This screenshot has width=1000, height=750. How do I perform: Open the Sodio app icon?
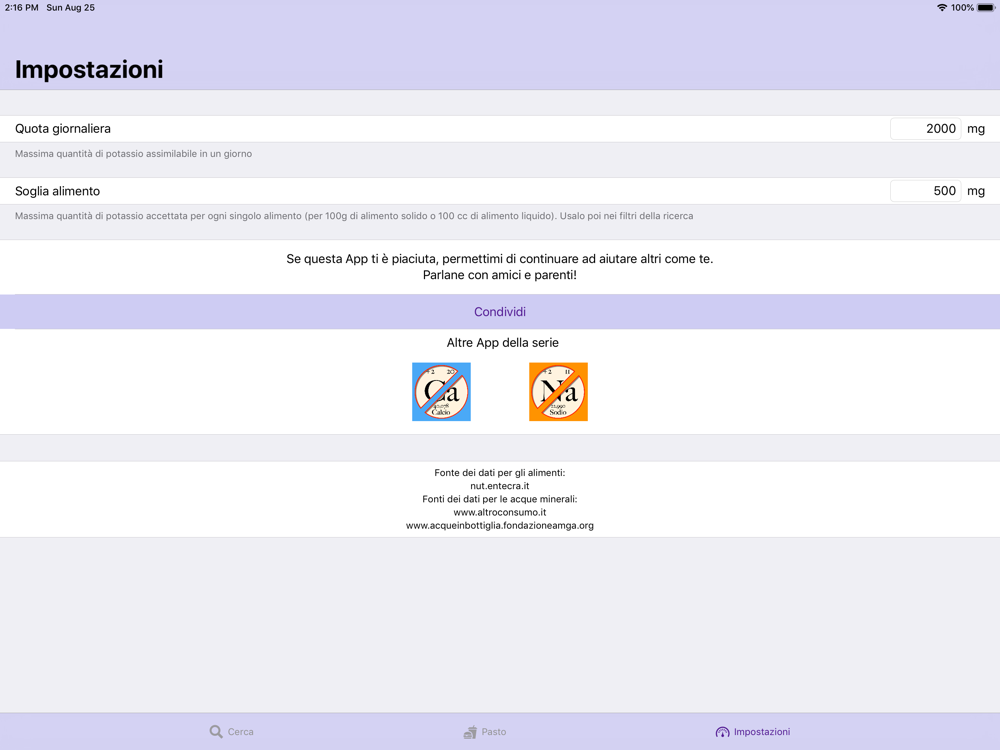(558, 392)
